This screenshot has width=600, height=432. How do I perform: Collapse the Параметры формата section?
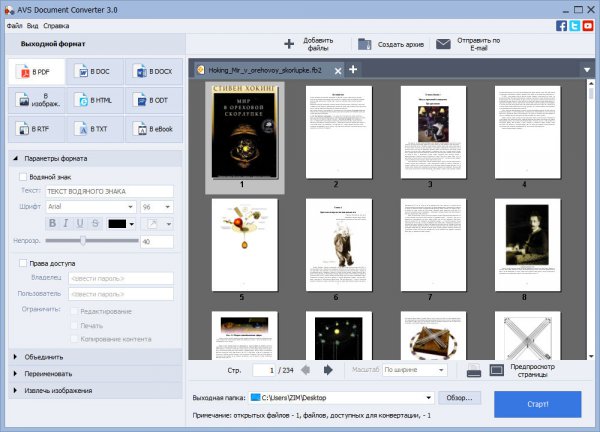click(15, 158)
